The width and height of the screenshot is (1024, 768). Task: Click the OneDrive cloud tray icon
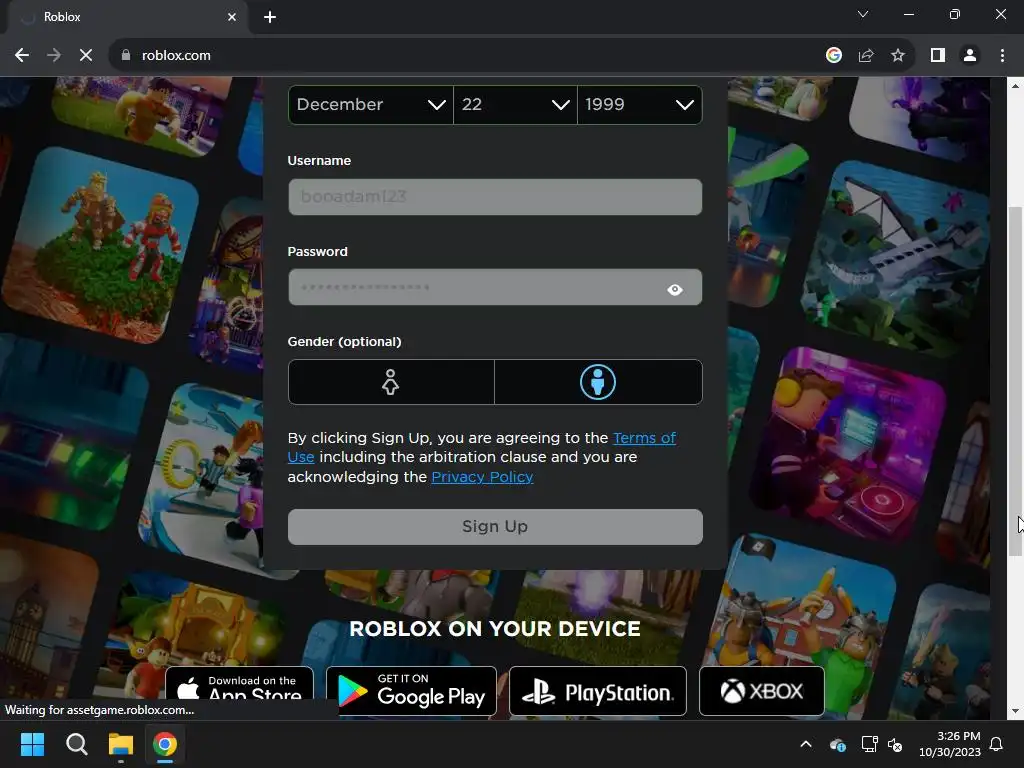click(x=837, y=744)
